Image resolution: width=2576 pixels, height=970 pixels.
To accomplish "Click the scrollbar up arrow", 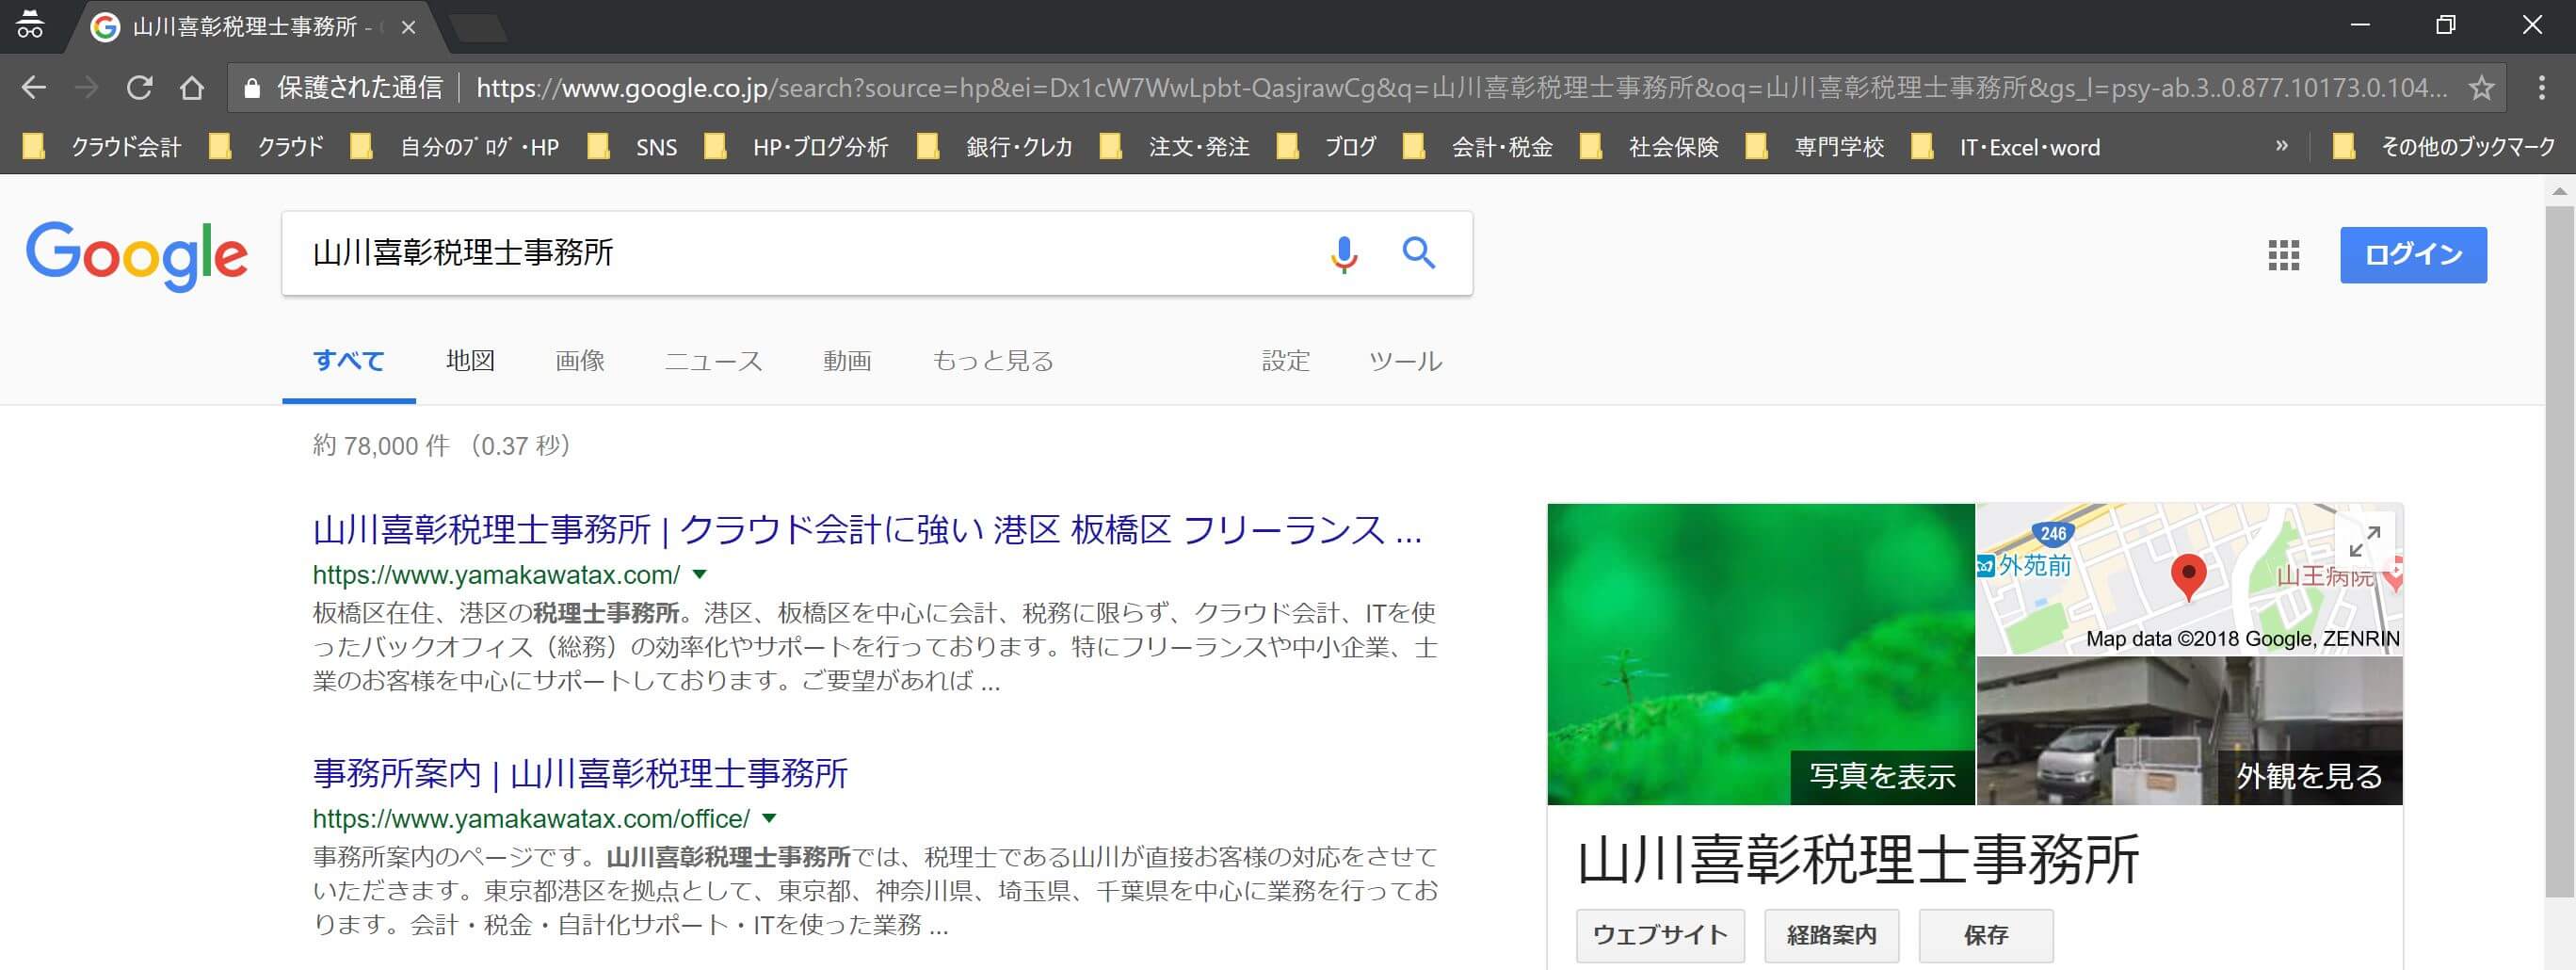I will [x=2559, y=190].
